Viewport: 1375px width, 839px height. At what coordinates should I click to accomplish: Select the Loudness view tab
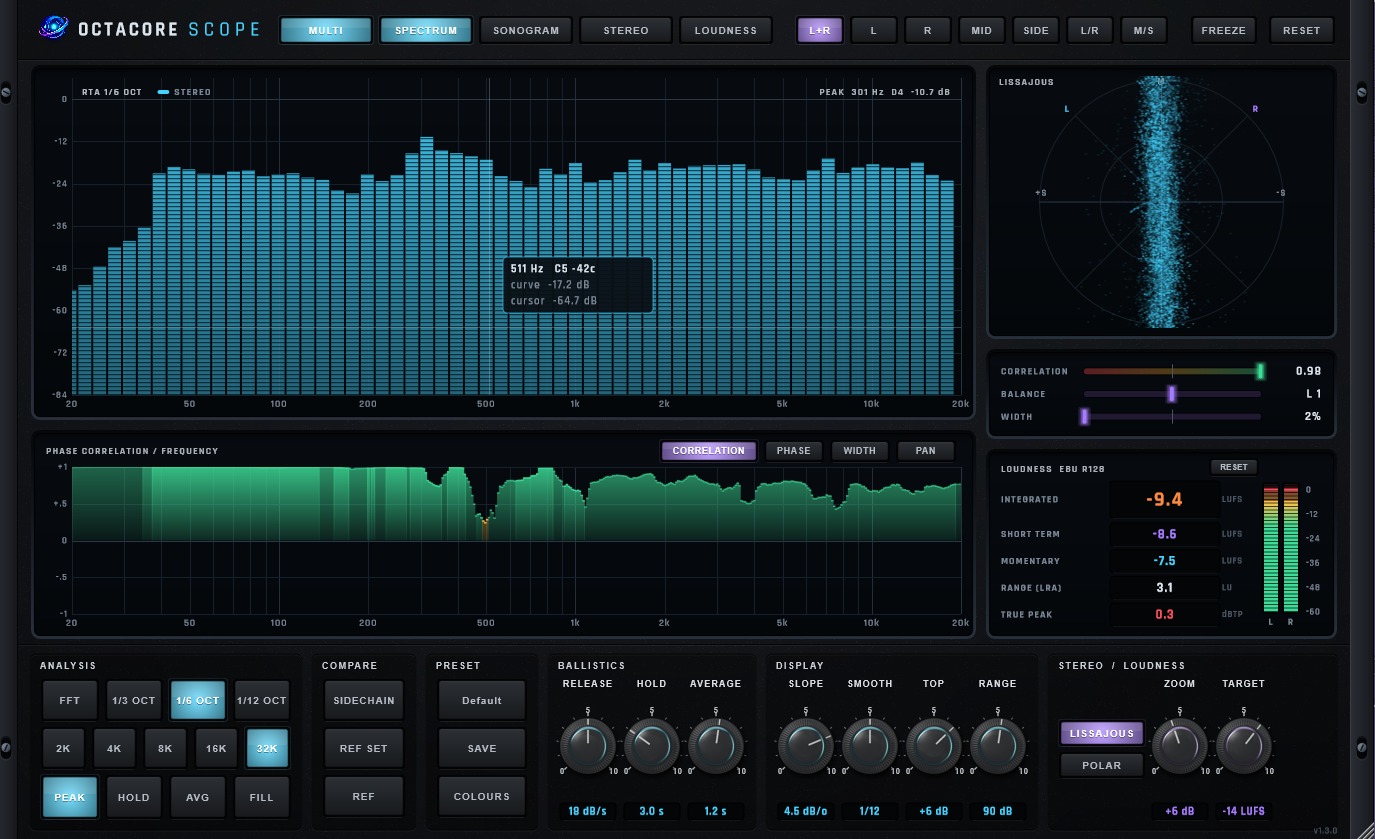click(726, 30)
